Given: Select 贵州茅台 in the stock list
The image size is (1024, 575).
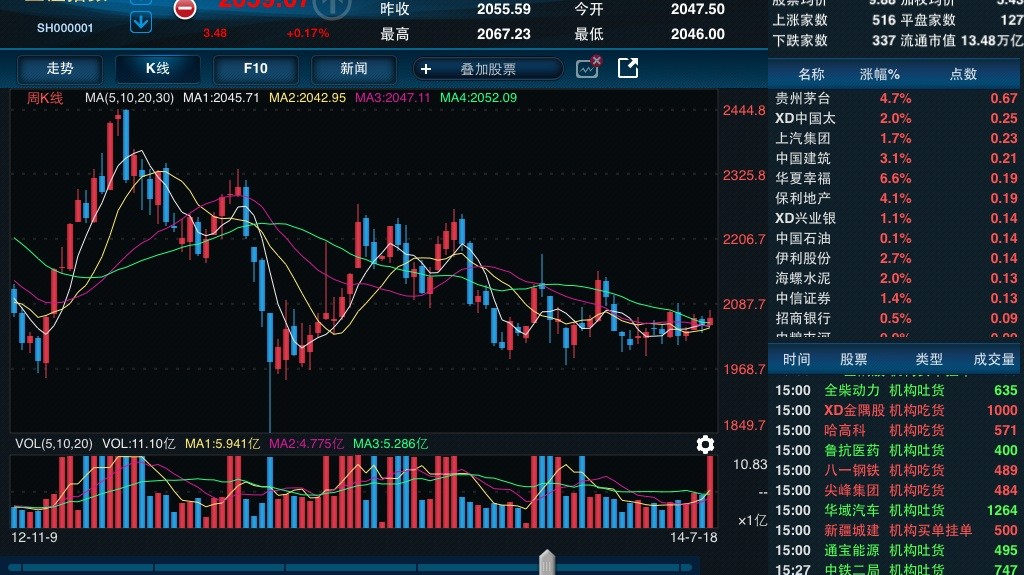Looking at the screenshot, I should click(x=802, y=98).
